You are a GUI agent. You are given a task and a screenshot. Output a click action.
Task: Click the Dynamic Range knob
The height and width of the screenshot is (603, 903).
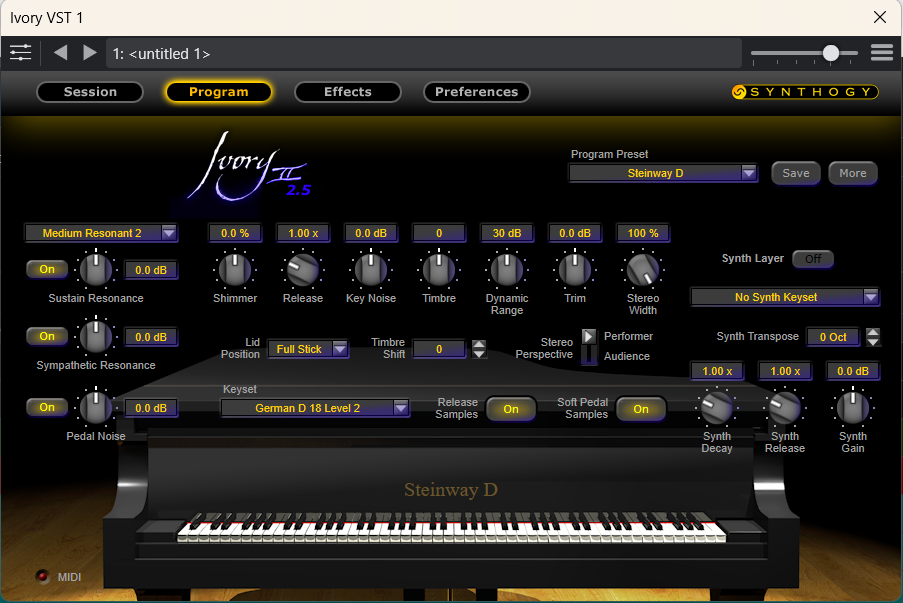(507, 270)
